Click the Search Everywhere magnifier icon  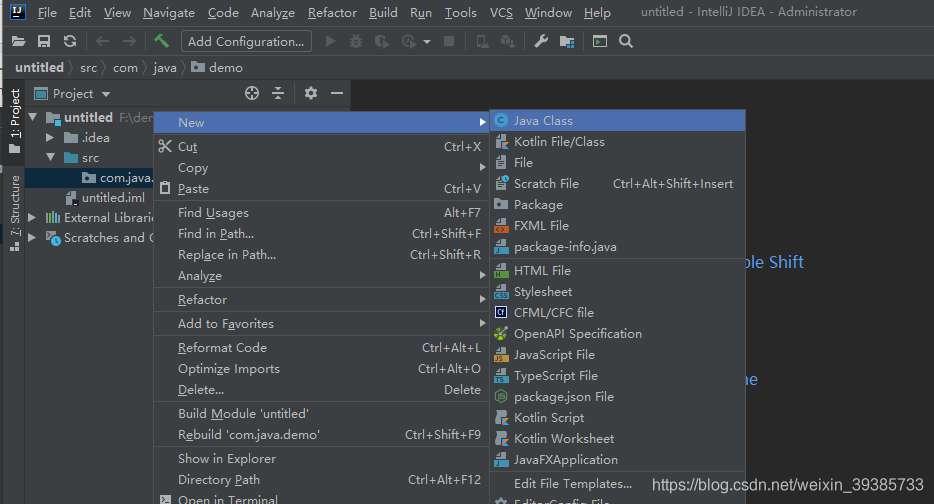625,41
